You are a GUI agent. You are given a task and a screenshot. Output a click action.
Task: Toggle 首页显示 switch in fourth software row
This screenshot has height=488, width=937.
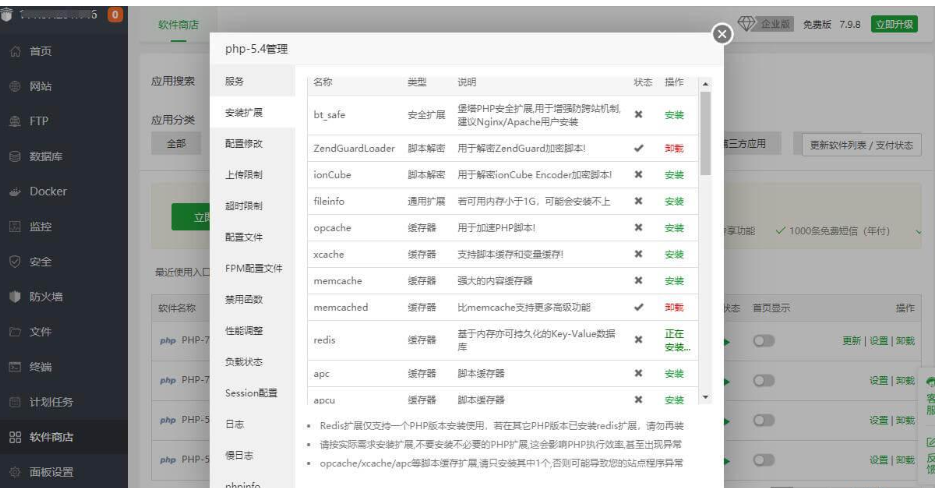point(764,460)
